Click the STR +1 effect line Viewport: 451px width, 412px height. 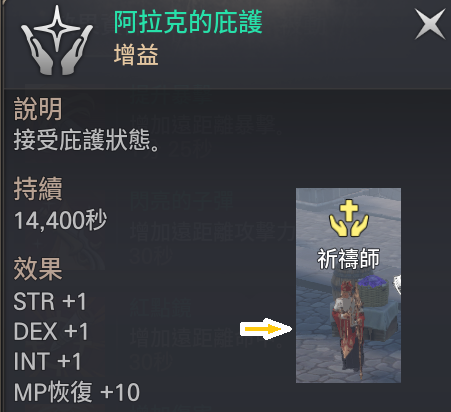coord(50,301)
